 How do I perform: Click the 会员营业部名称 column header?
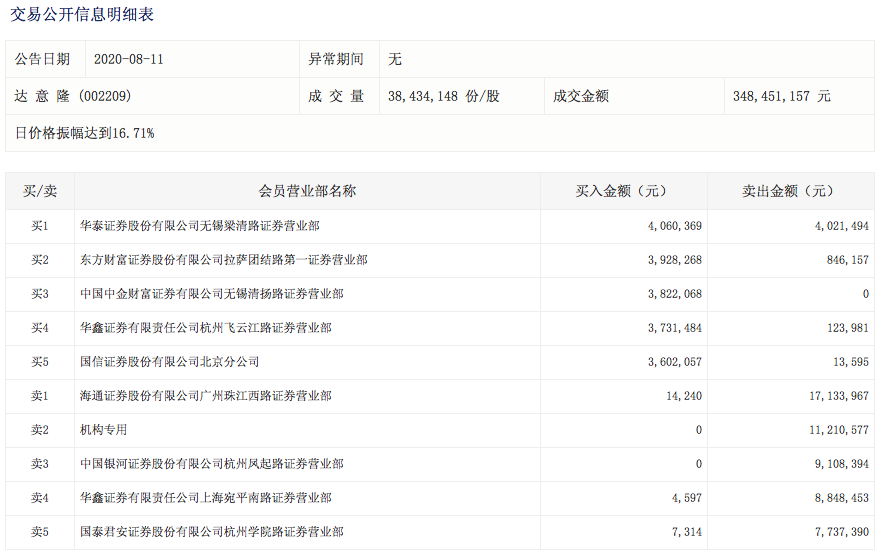coord(307,191)
